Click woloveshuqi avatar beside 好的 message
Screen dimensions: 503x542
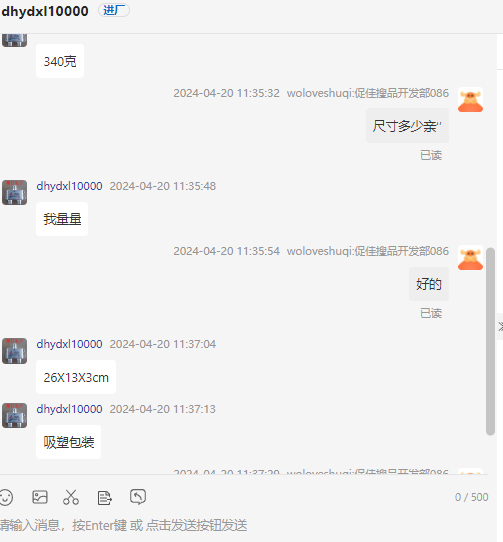[471, 258]
